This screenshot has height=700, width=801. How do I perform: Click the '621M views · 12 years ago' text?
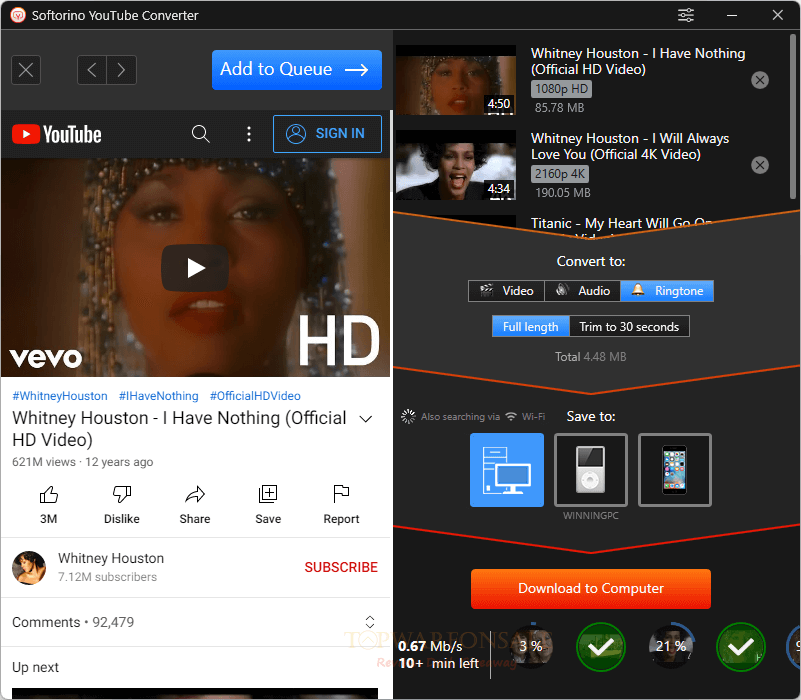tap(83, 462)
